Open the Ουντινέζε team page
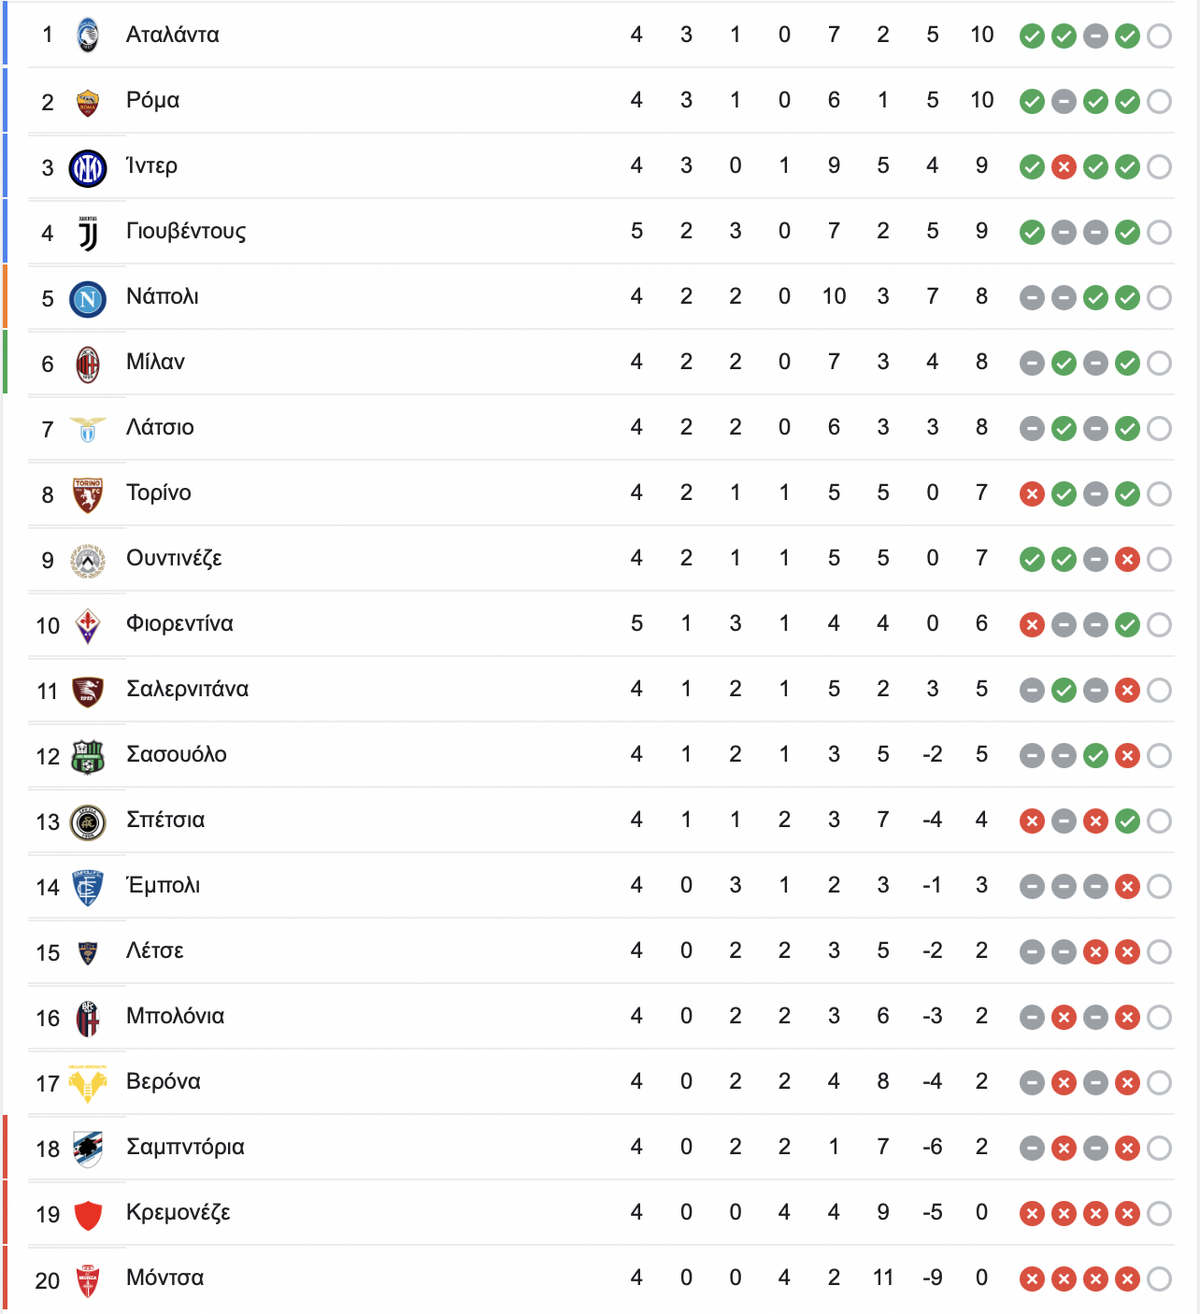Image resolution: width=1200 pixels, height=1314 pixels. [x=174, y=558]
